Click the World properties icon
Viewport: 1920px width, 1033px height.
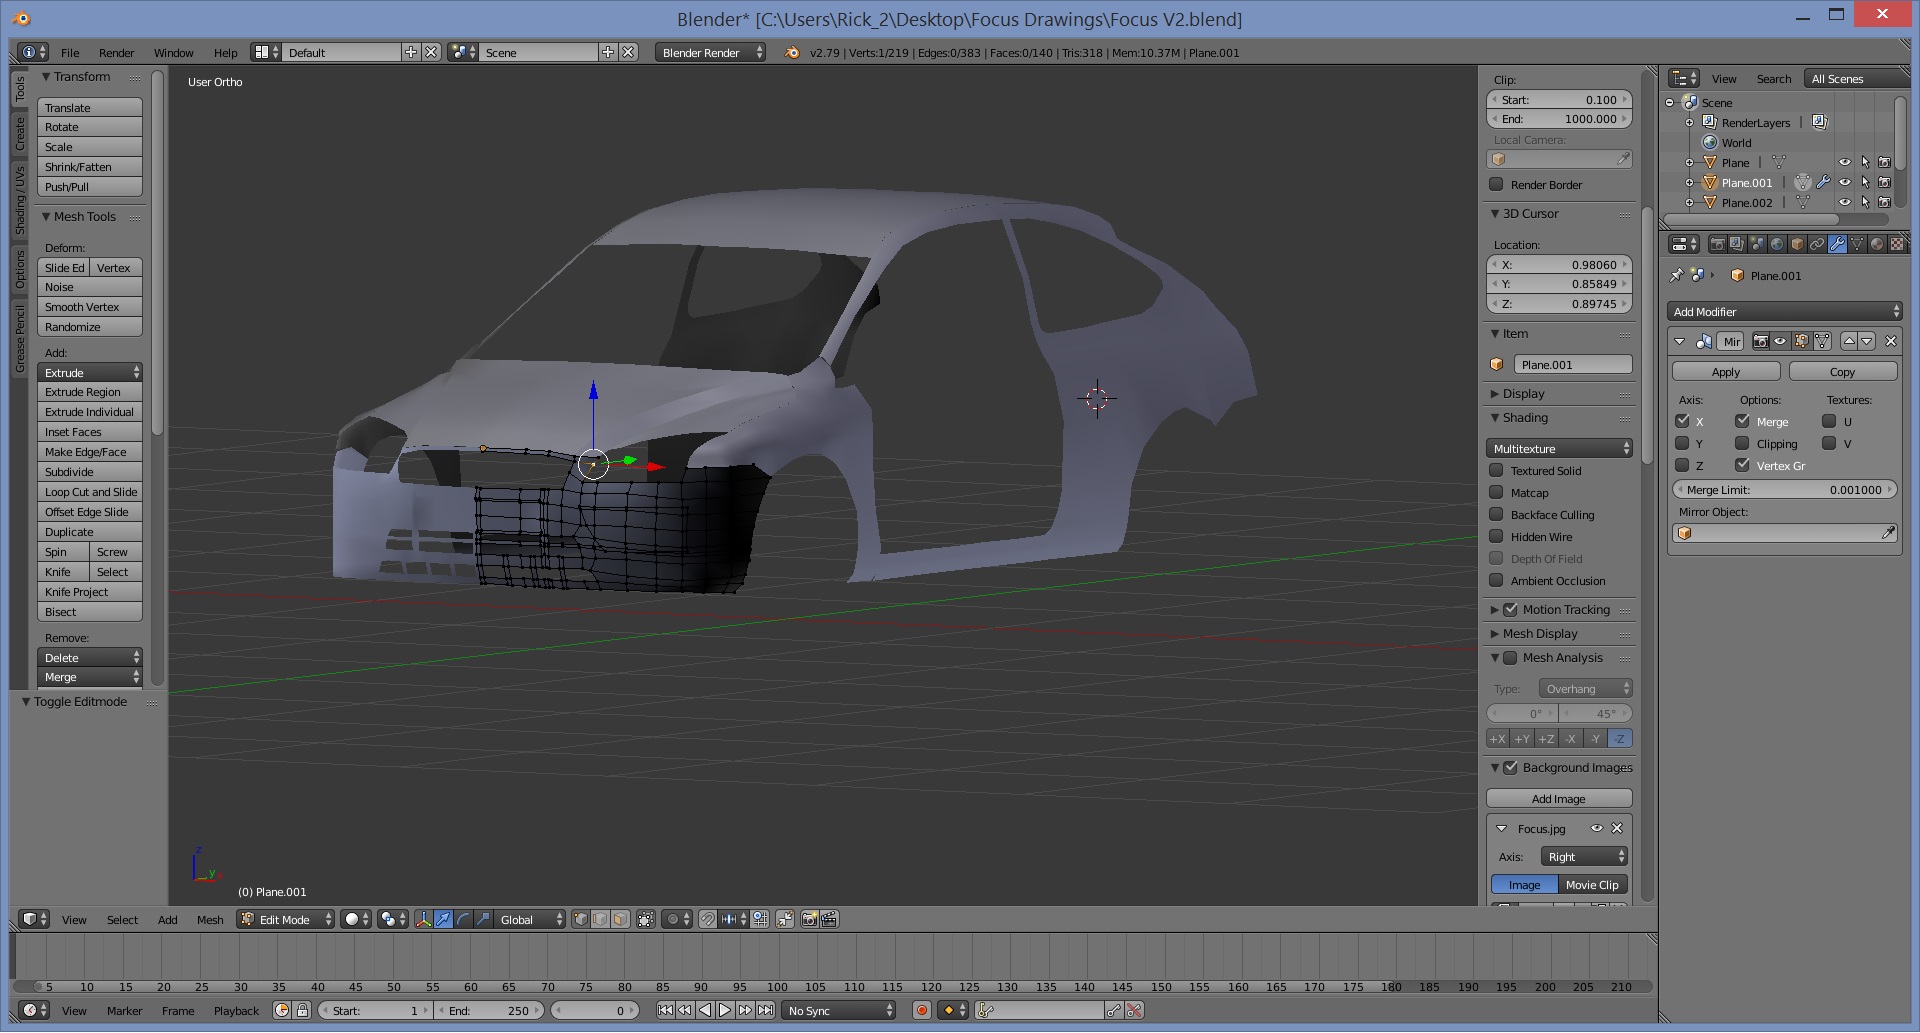(x=1777, y=244)
